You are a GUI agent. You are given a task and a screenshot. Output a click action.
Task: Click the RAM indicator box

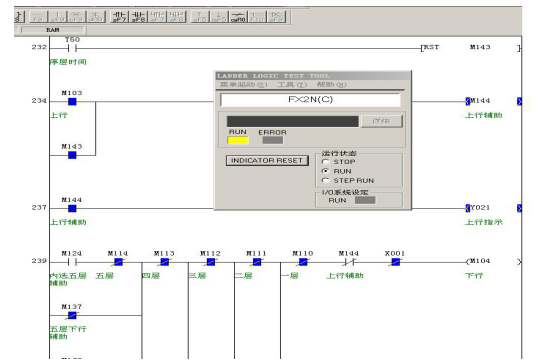[53, 30]
